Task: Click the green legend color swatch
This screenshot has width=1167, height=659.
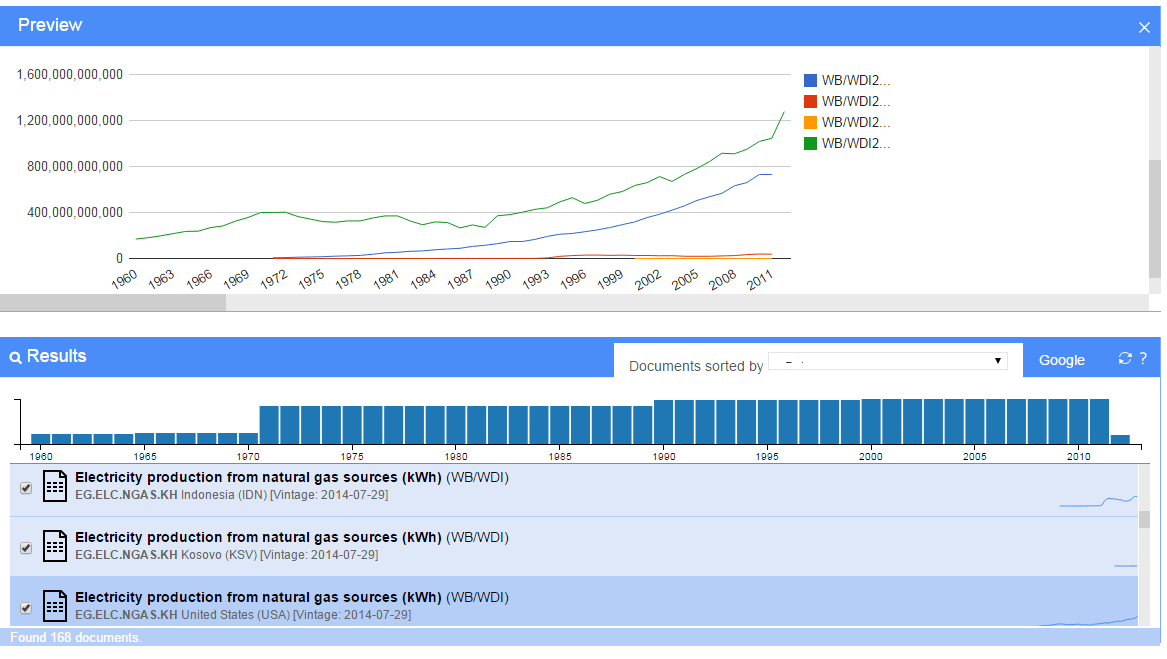Action: click(x=811, y=144)
